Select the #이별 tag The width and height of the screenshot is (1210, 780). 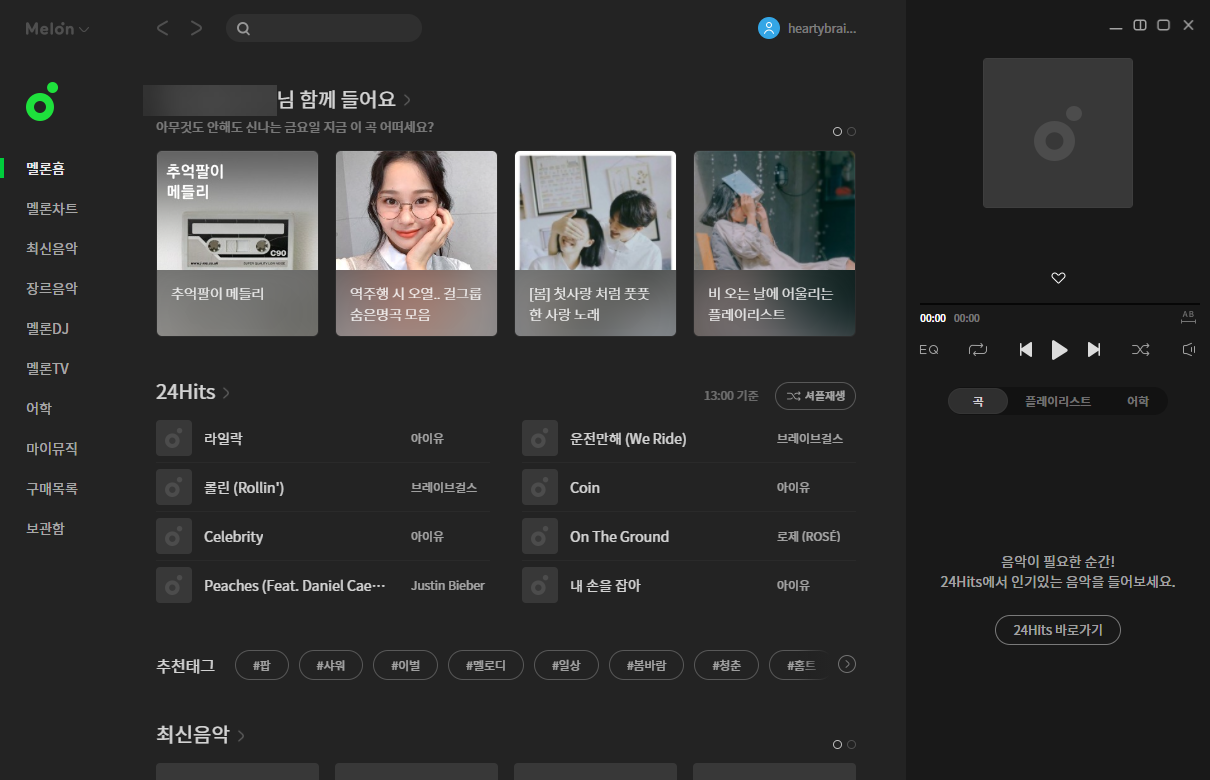(x=405, y=665)
